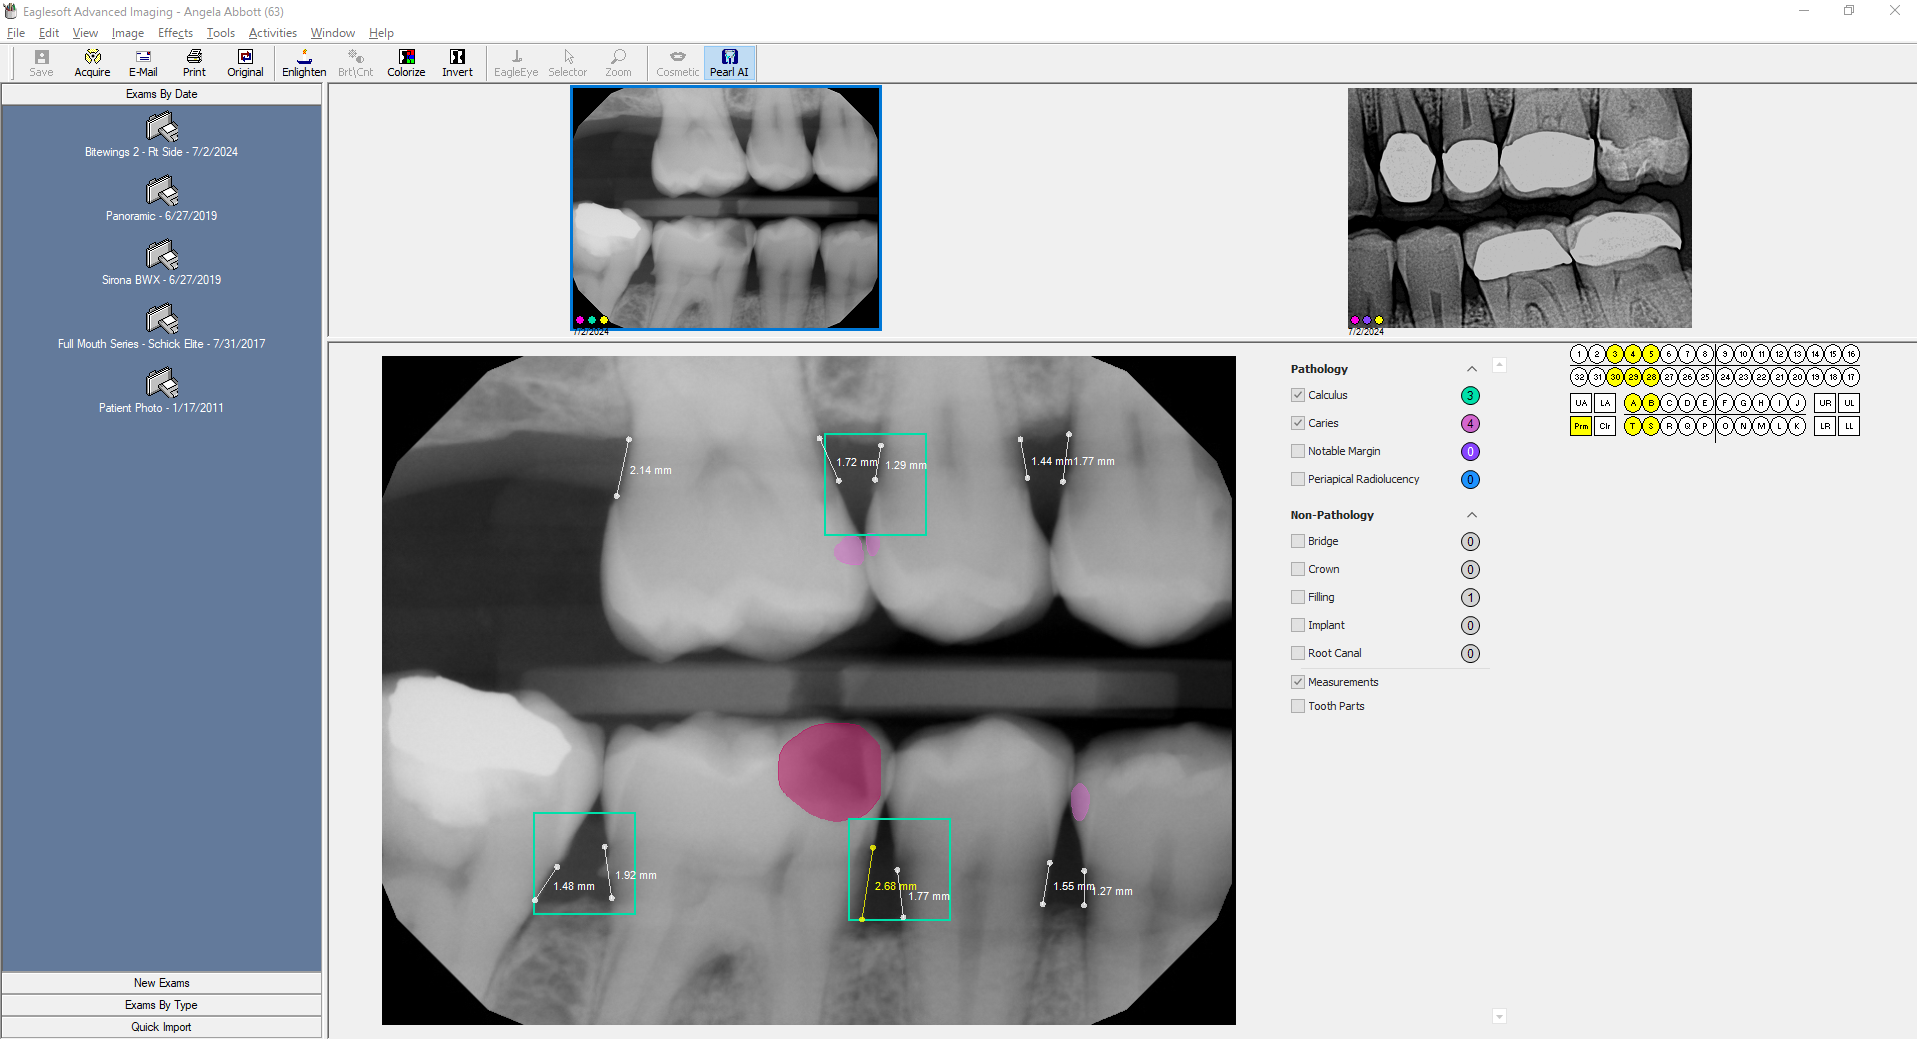1917x1039 pixels.
Task: Select tooth number 3 in the chart
Action: [x=1615, y=354]
